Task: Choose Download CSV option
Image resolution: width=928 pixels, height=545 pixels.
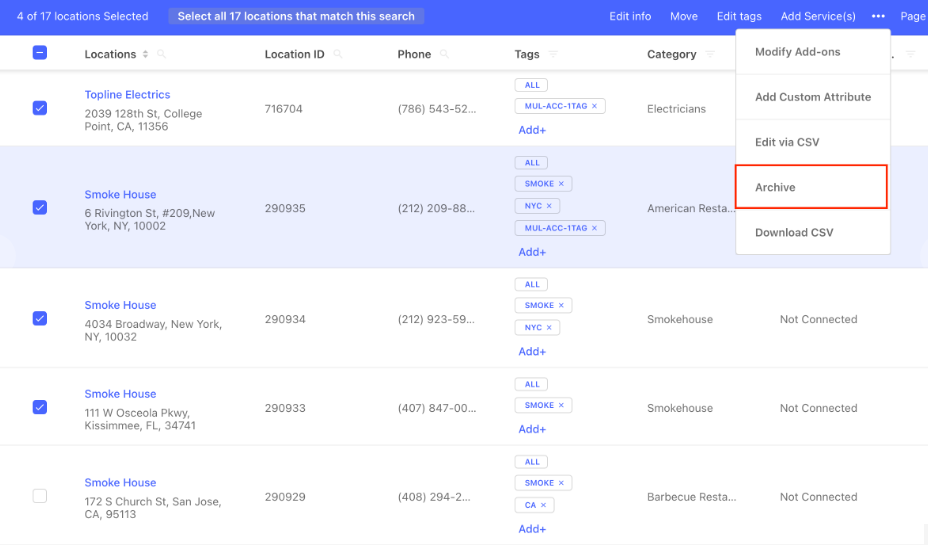Action: click(x=813, y=233)
